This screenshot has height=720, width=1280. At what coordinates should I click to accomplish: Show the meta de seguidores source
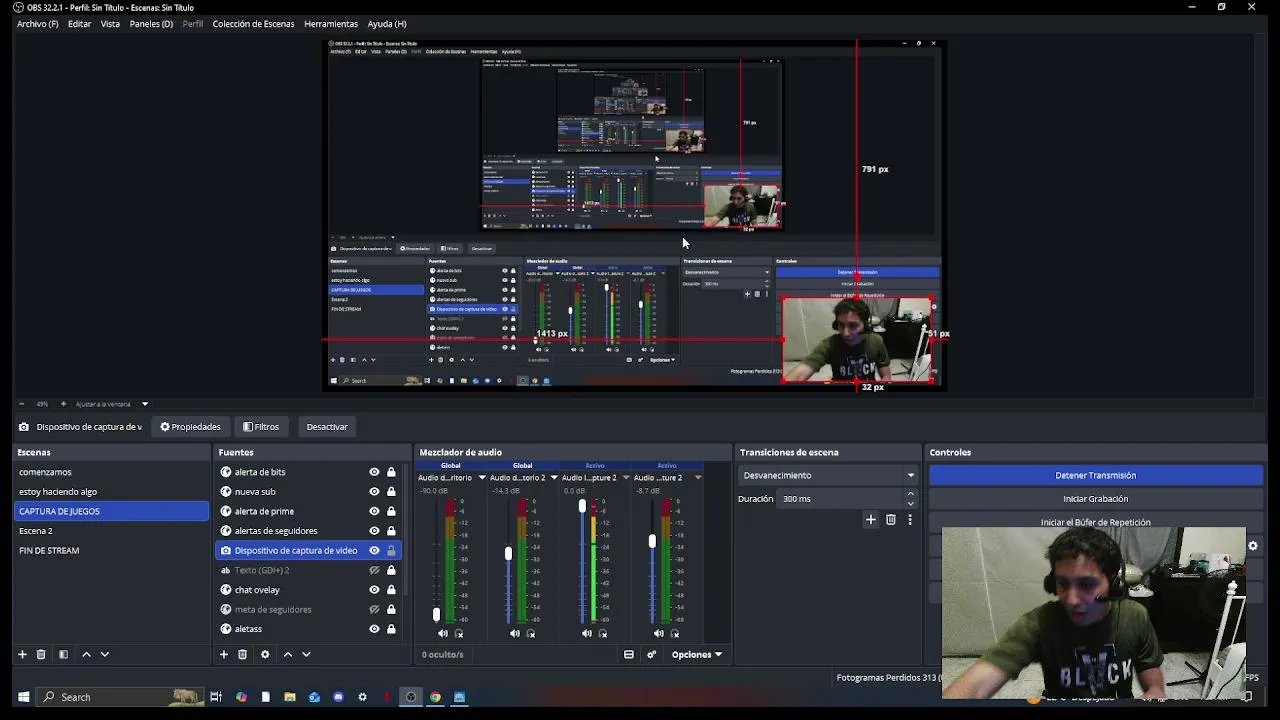[374, 609]
